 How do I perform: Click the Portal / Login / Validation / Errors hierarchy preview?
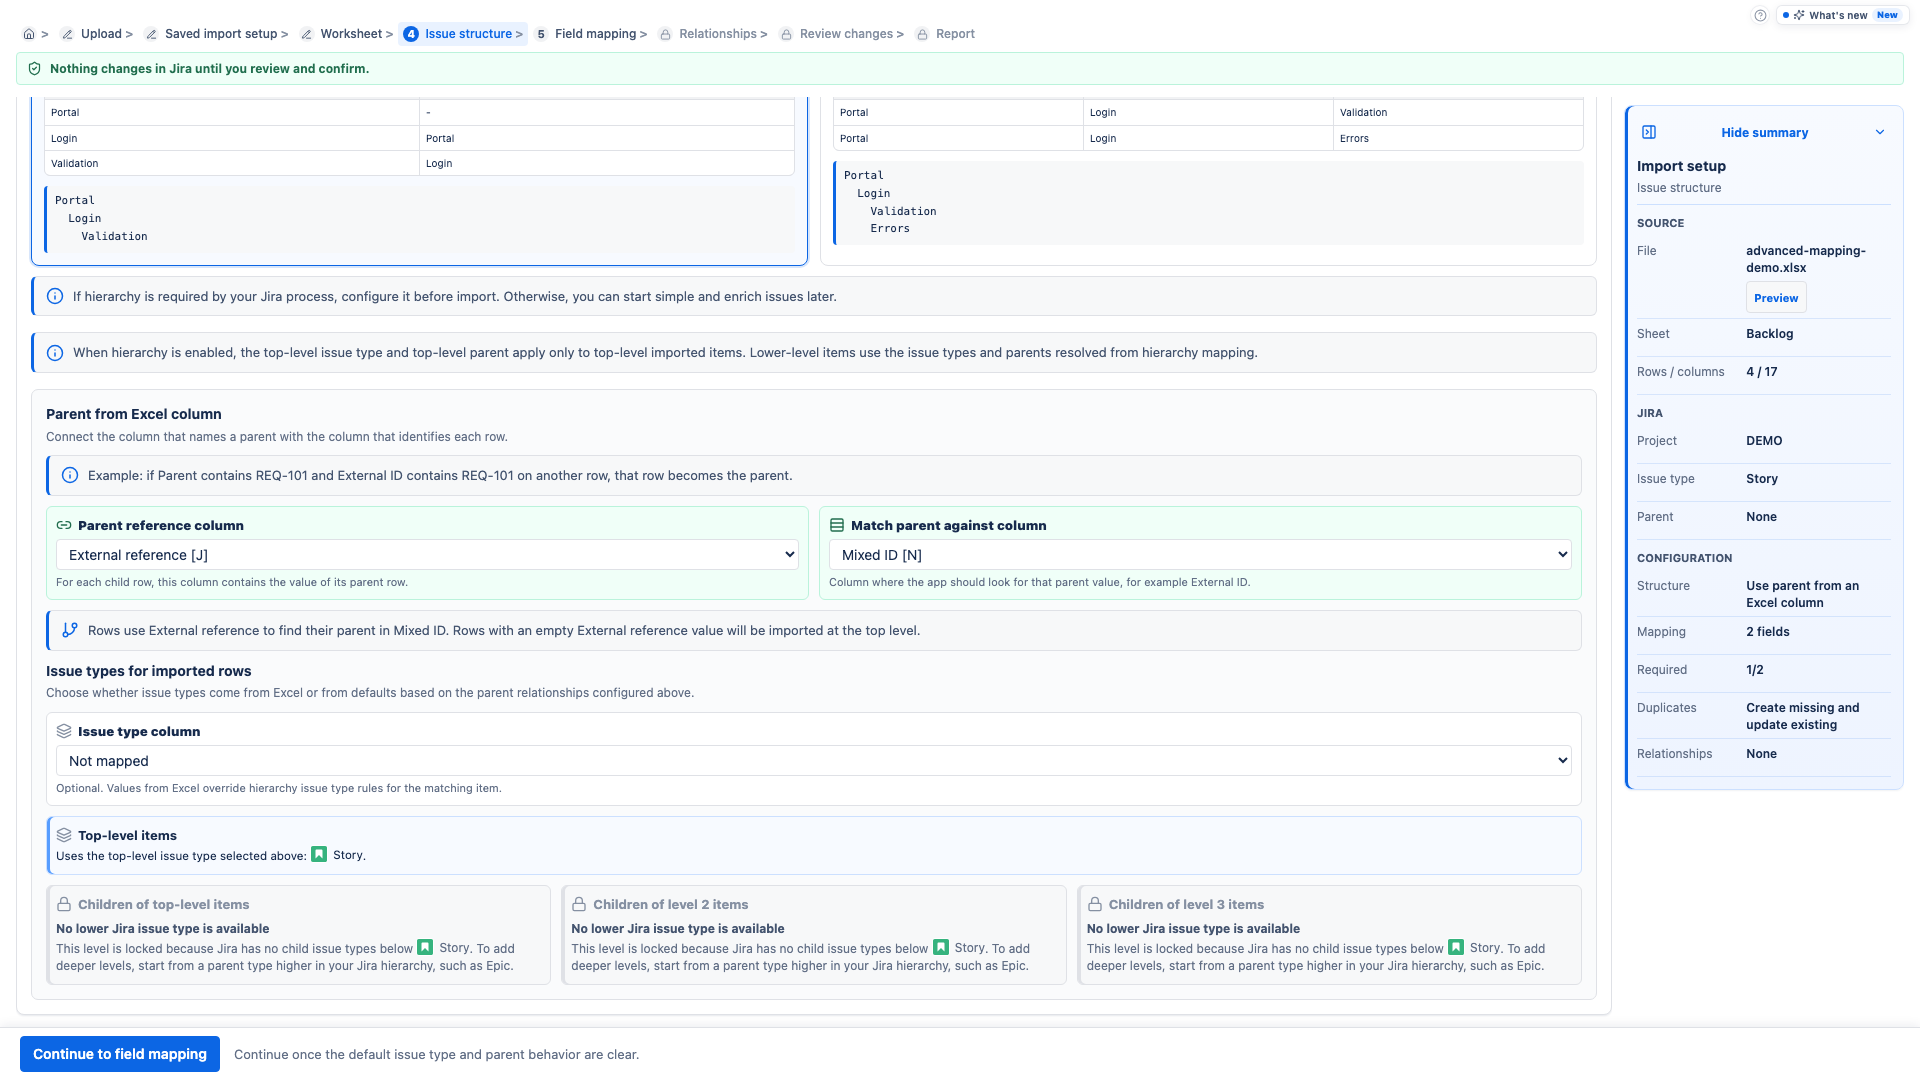1208,202
